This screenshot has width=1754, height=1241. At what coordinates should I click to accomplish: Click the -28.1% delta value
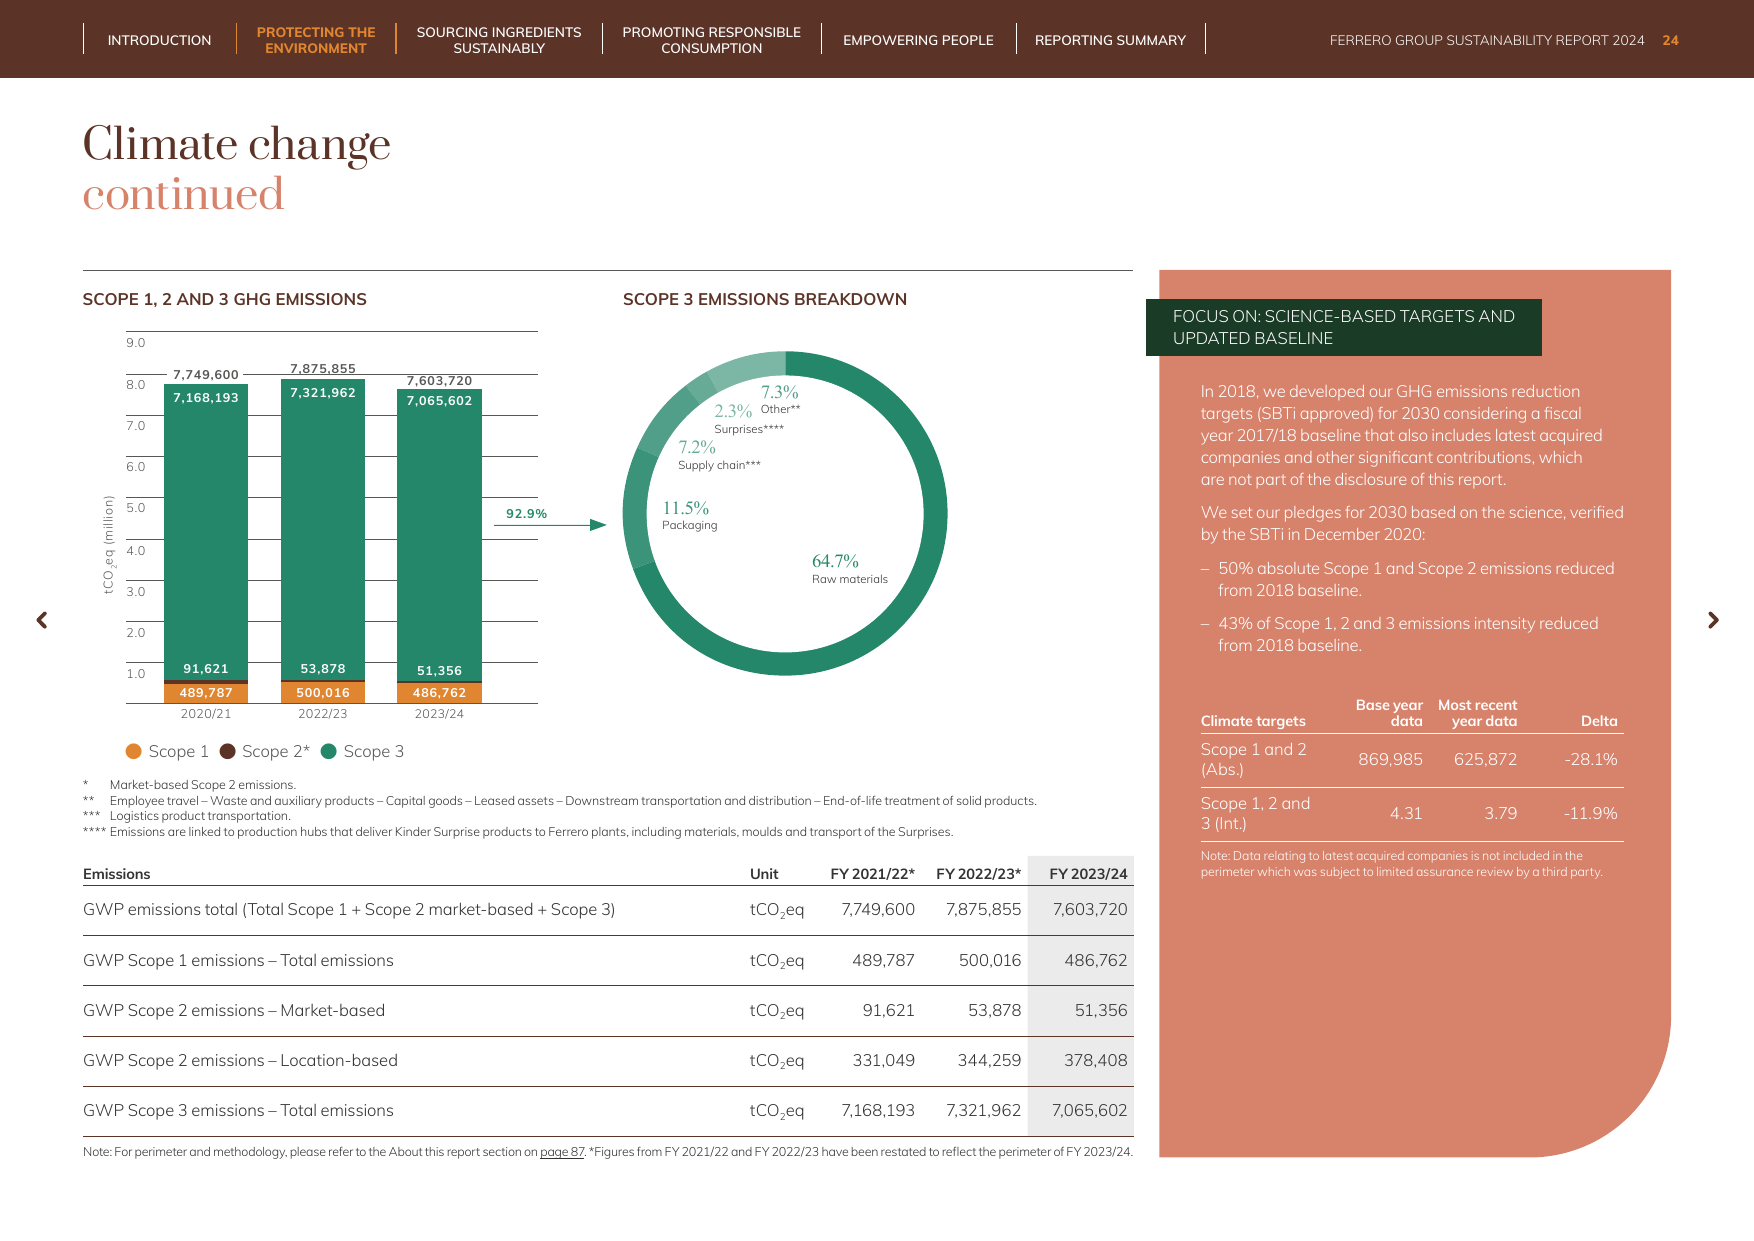point(1591,759)
